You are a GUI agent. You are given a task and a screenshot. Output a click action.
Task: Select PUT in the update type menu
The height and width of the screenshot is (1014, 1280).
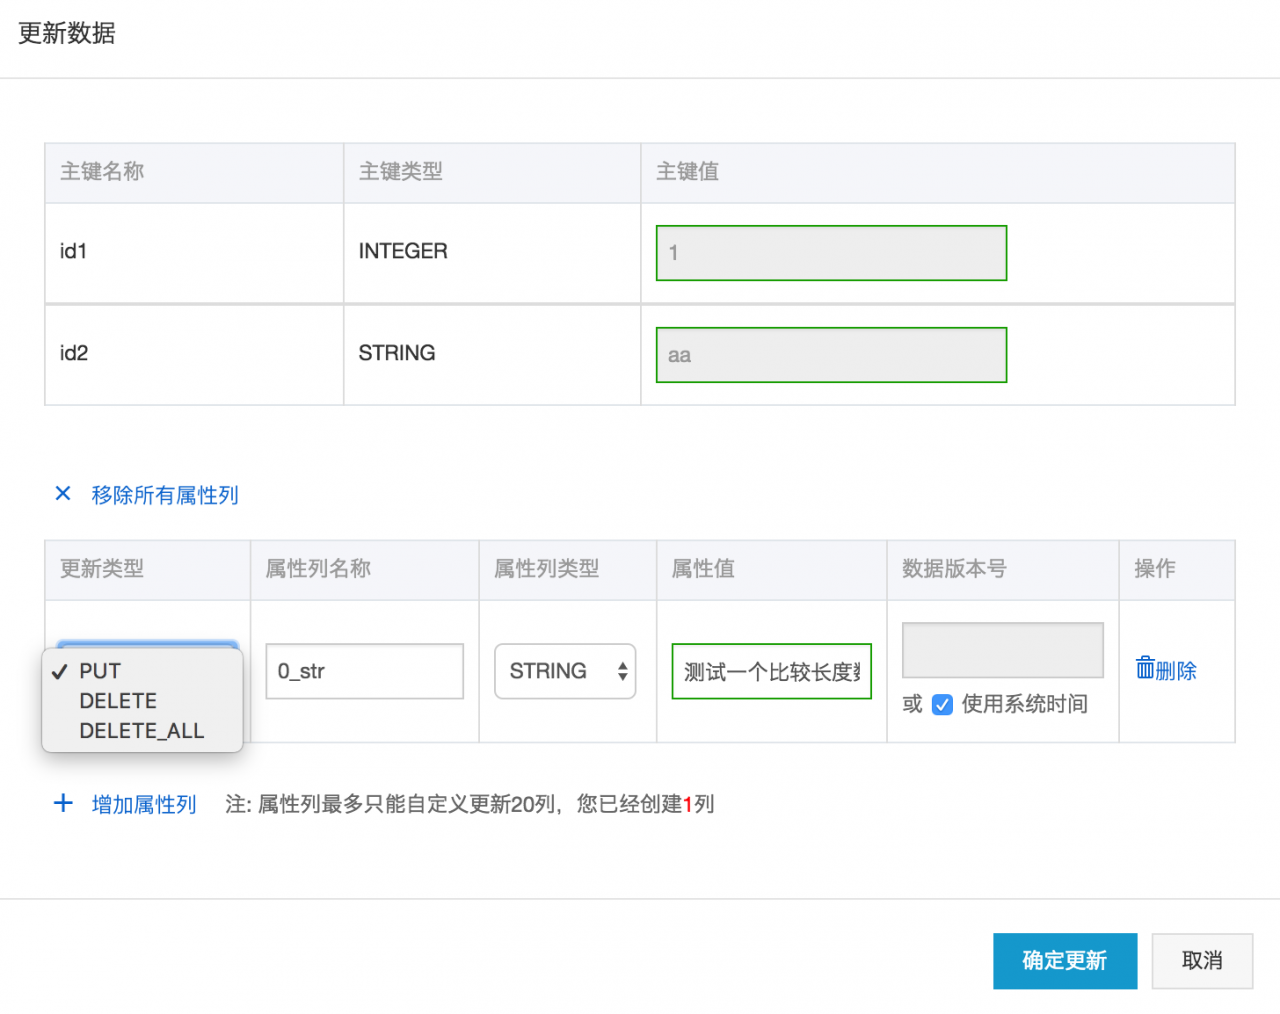pyautogui.click(x=142, y=671)
